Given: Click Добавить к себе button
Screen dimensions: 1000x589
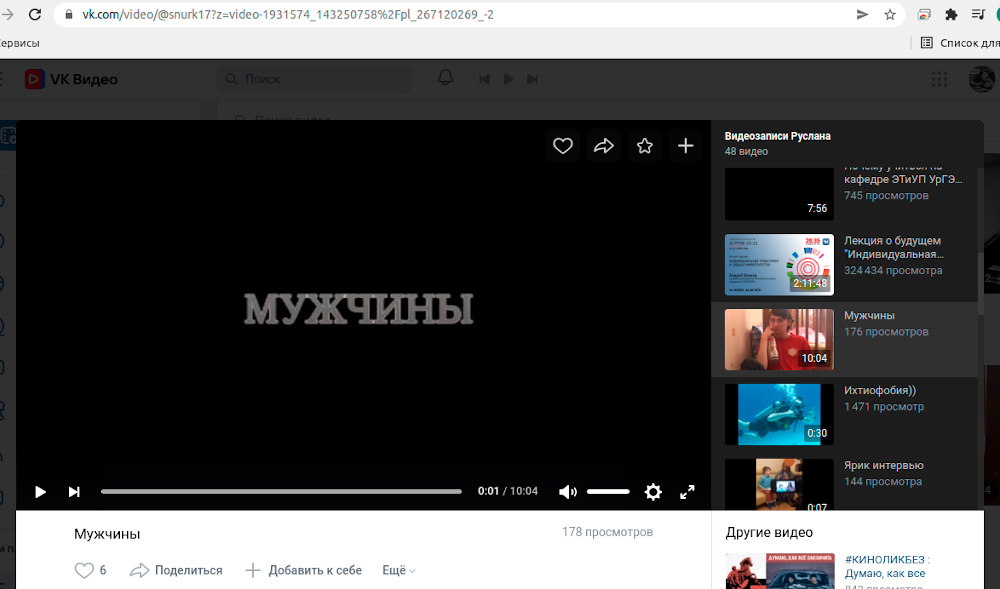Looking at the screenshot, I should tap(304, 570).
